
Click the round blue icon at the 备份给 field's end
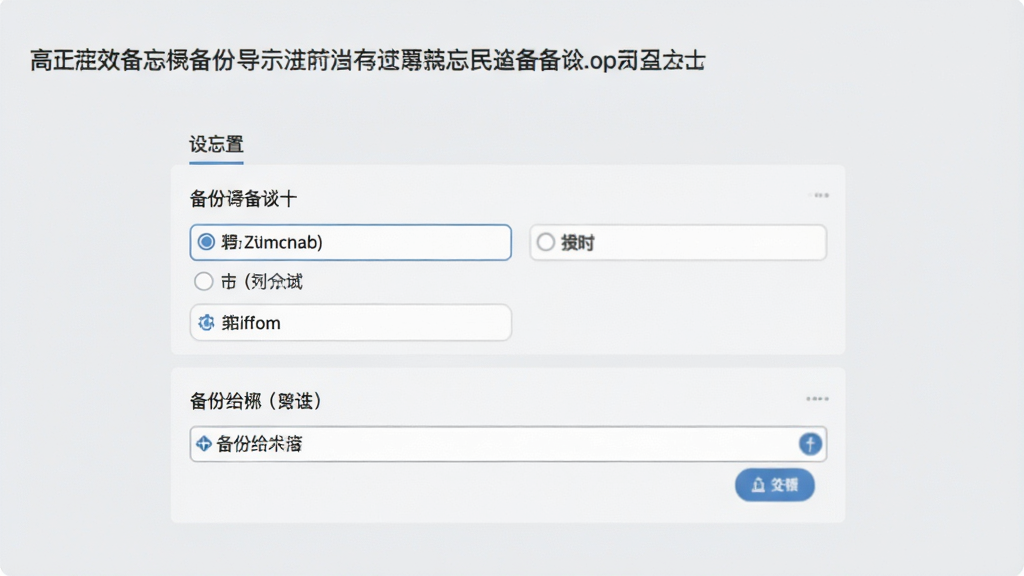[810, 444]
